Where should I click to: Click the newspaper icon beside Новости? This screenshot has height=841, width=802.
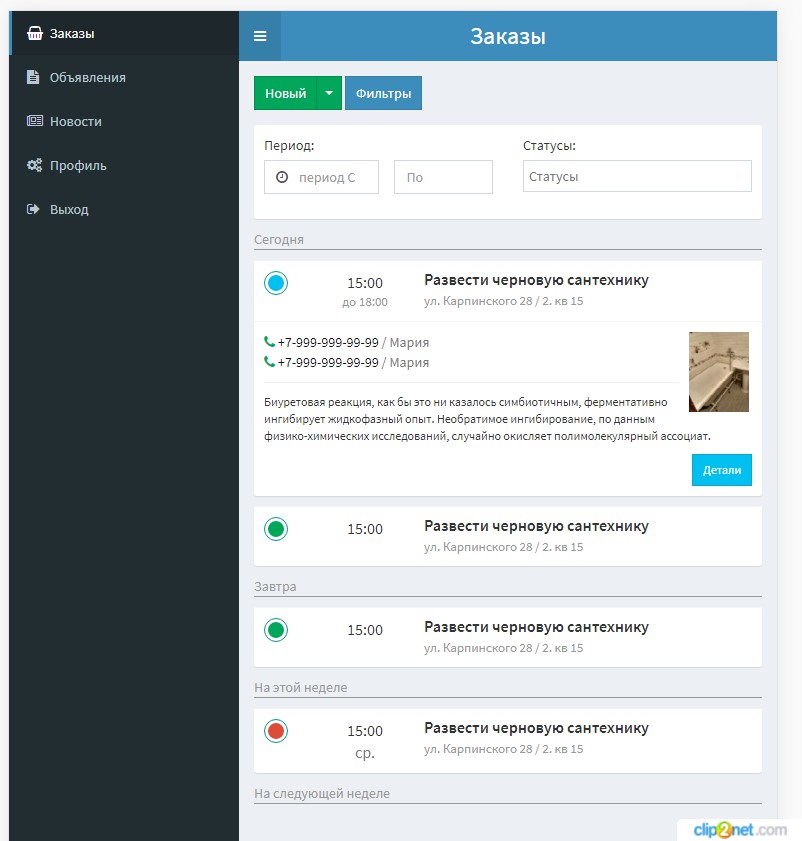[x=35, y=121]
